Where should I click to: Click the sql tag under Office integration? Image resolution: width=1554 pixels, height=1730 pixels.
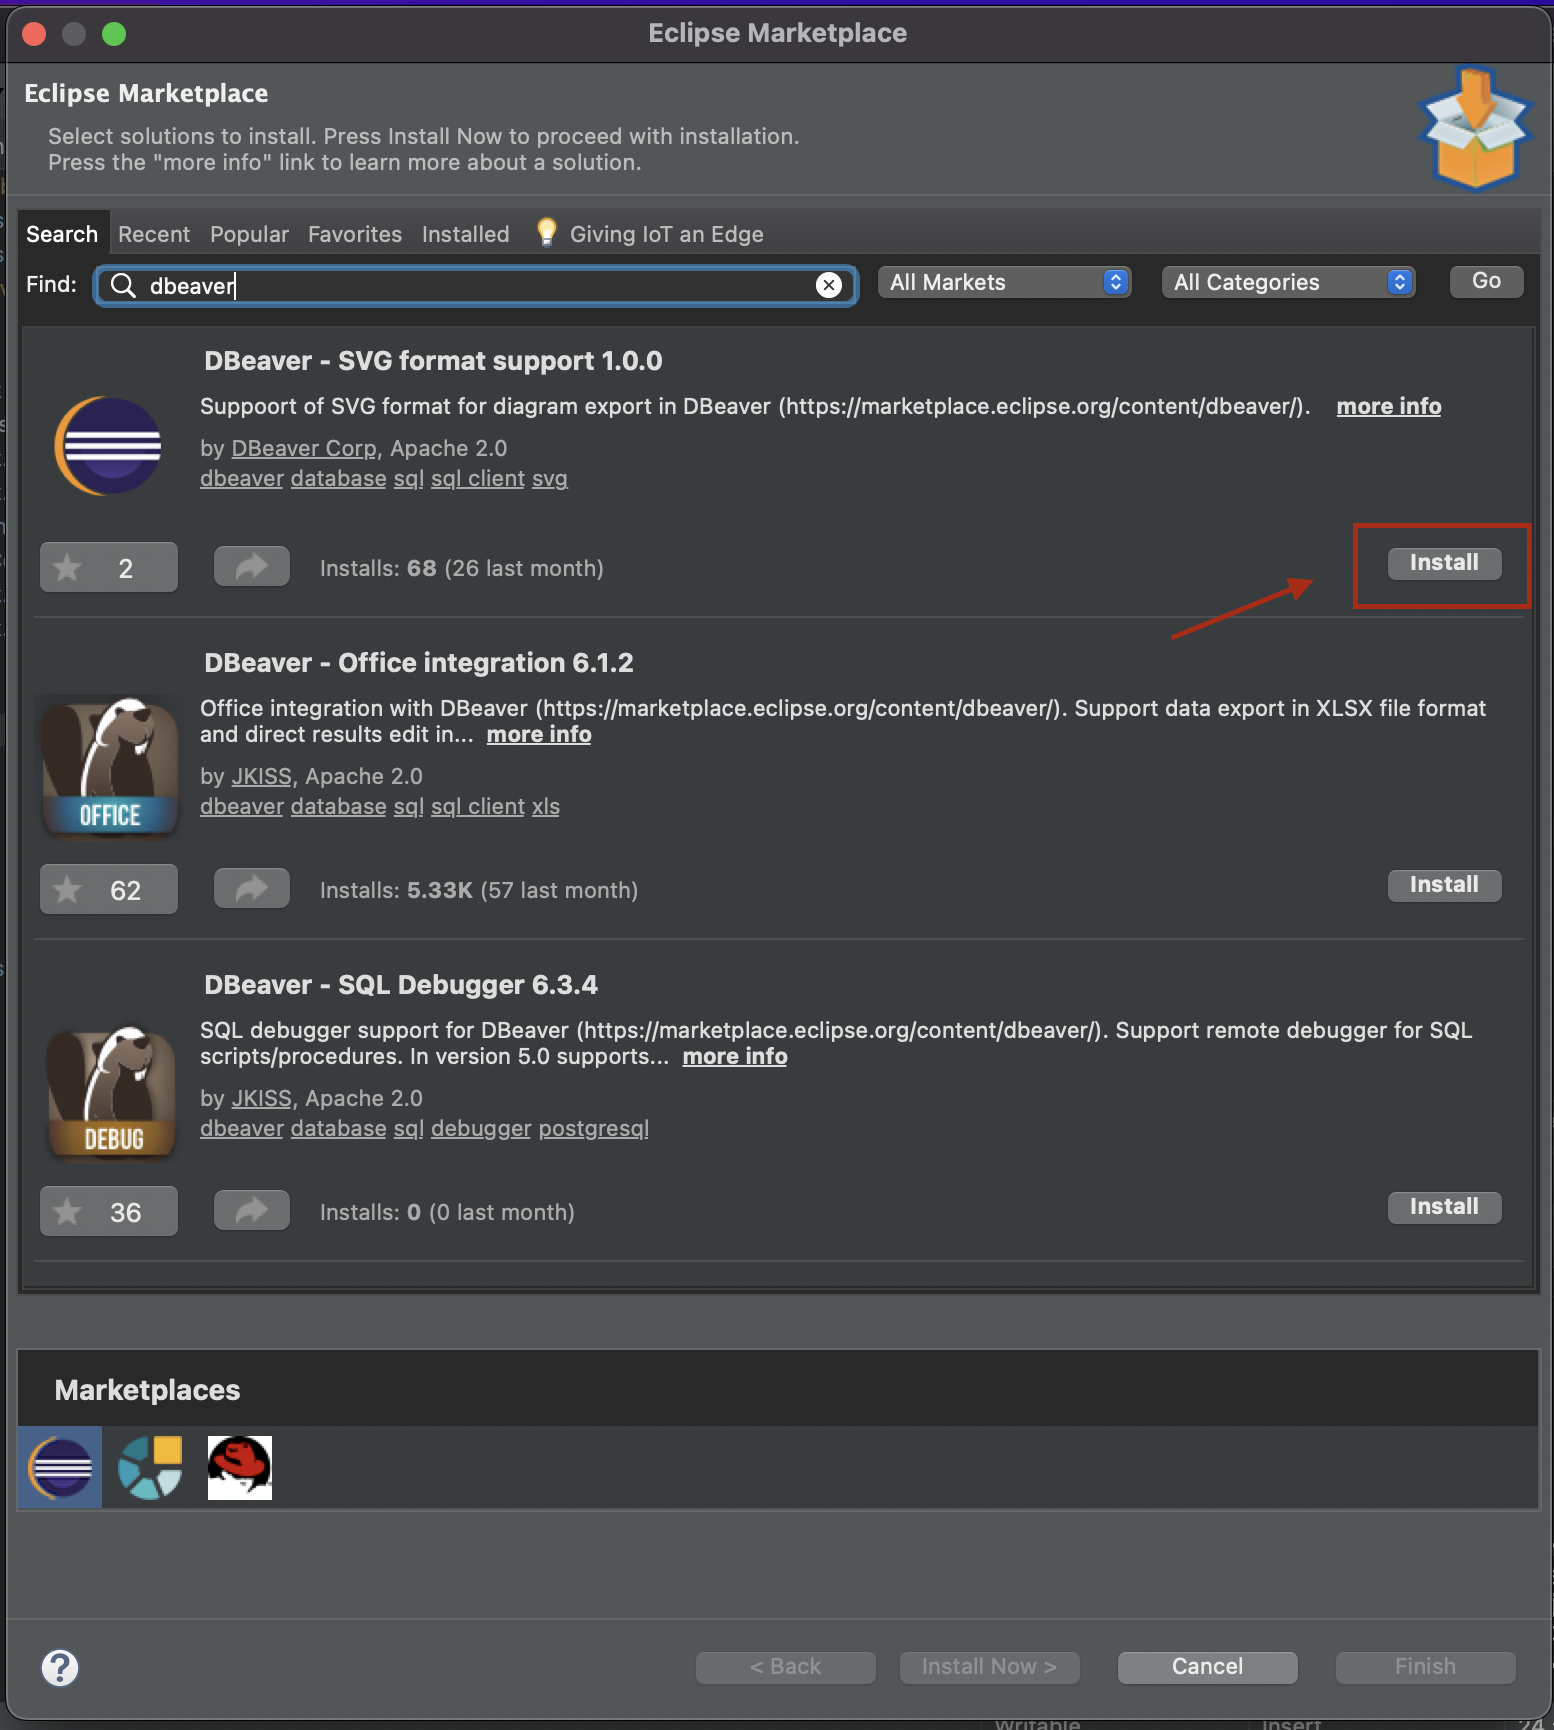(x=409, y=807)
